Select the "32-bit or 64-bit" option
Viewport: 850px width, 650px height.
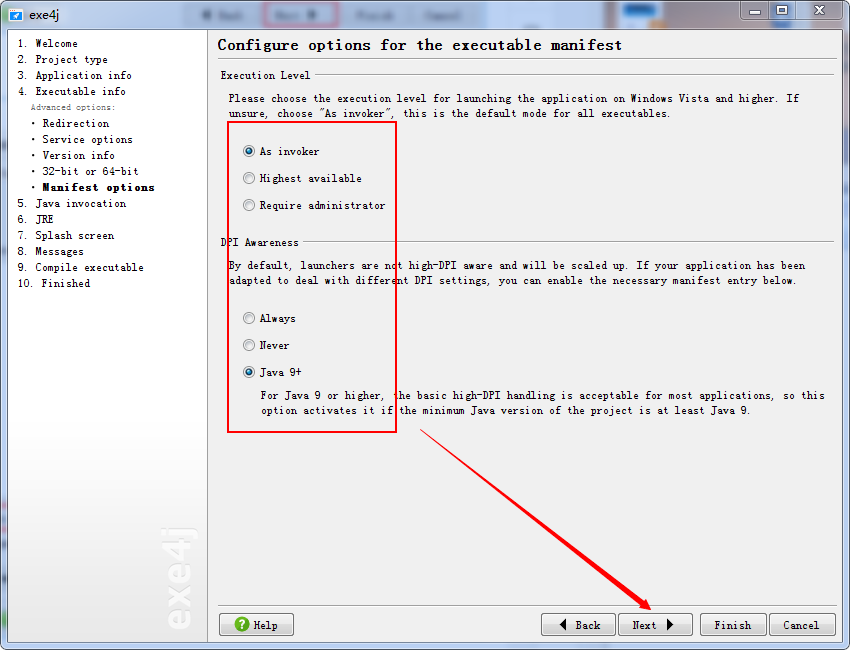75,171
